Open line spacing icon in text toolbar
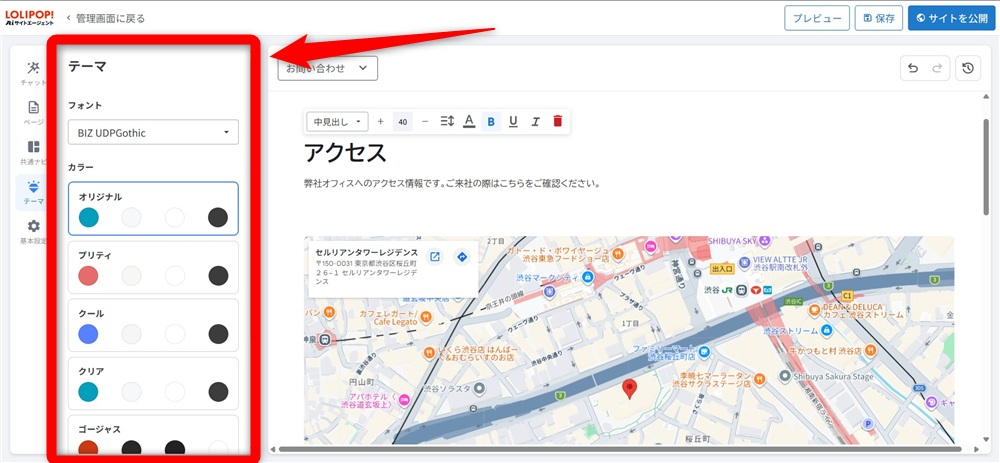1000x463 pixels. pos(447,121)
